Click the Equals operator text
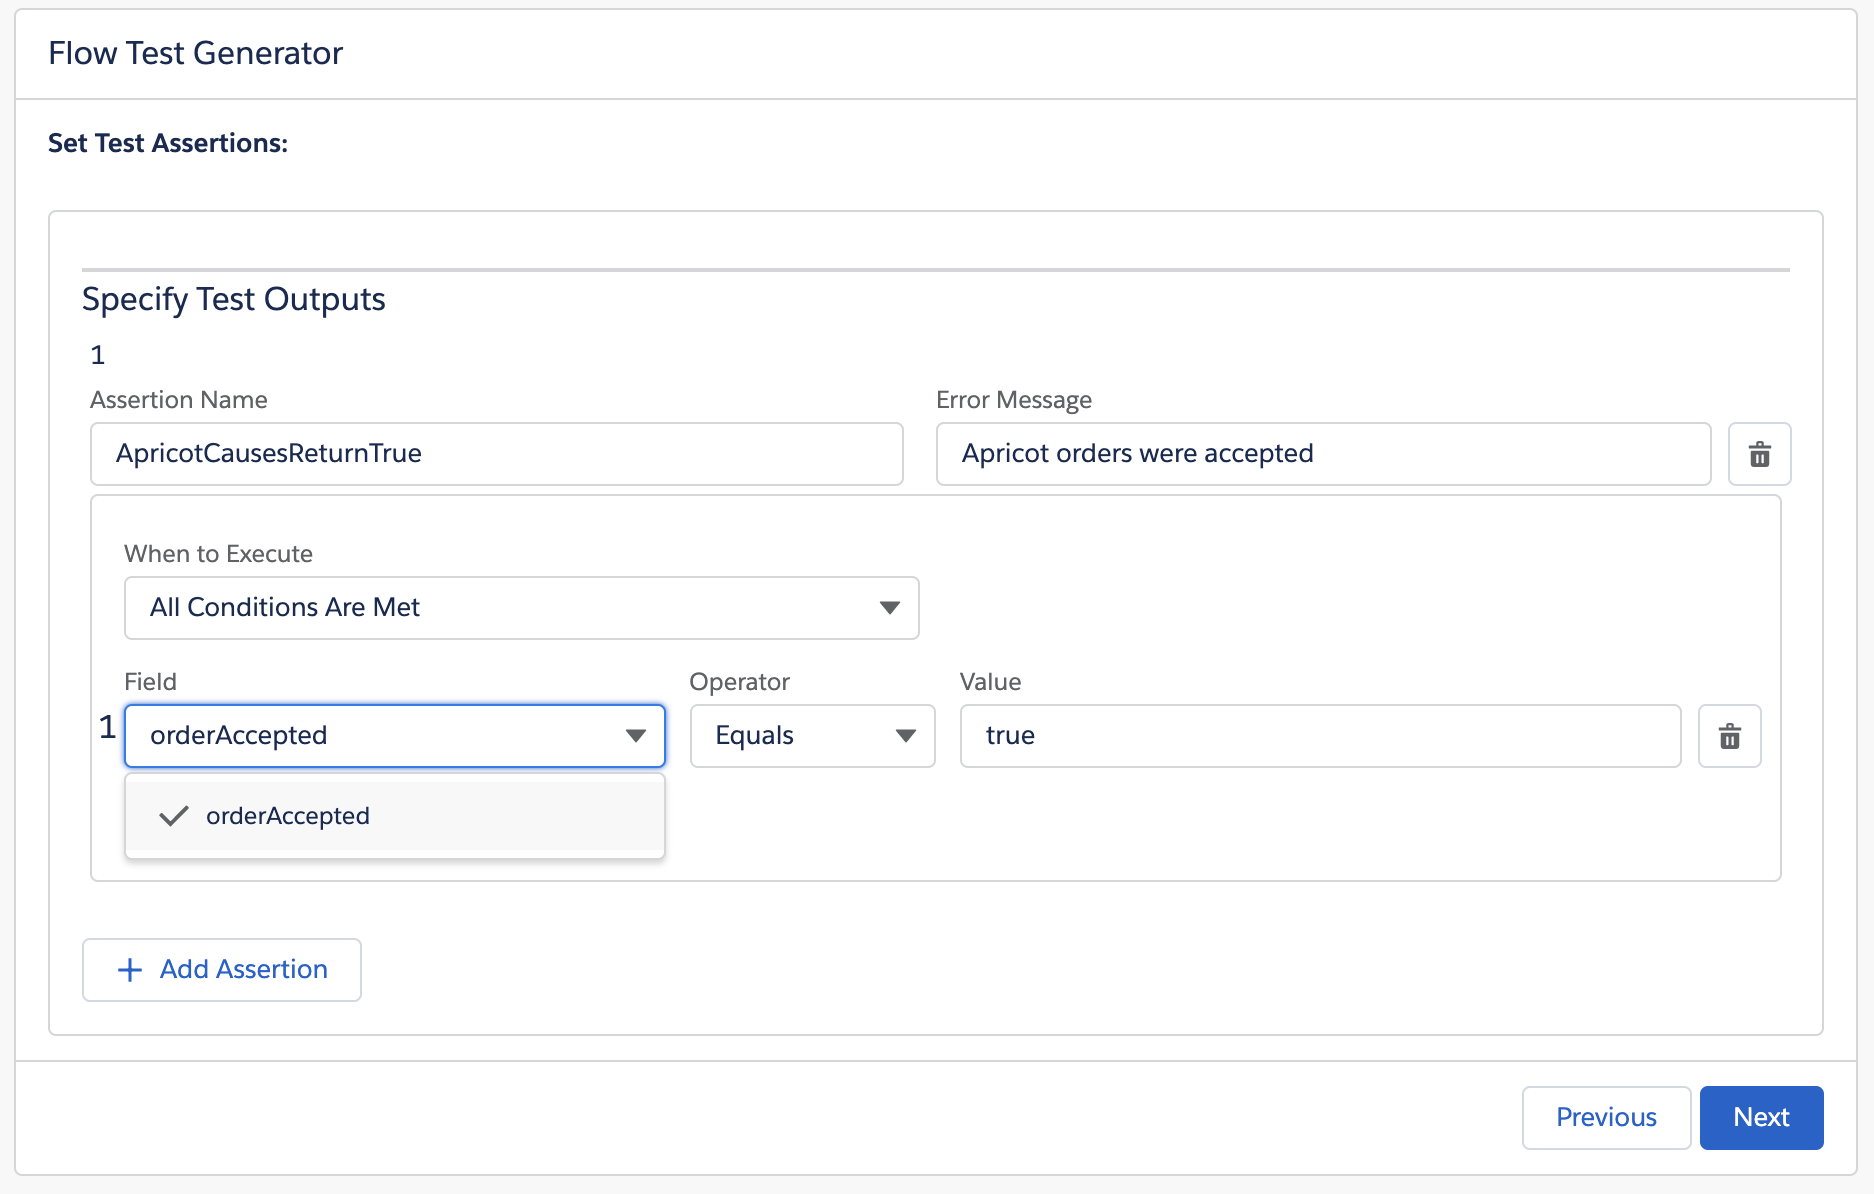The width and height of the screenshot is (1874, 1194). [753, 736]
